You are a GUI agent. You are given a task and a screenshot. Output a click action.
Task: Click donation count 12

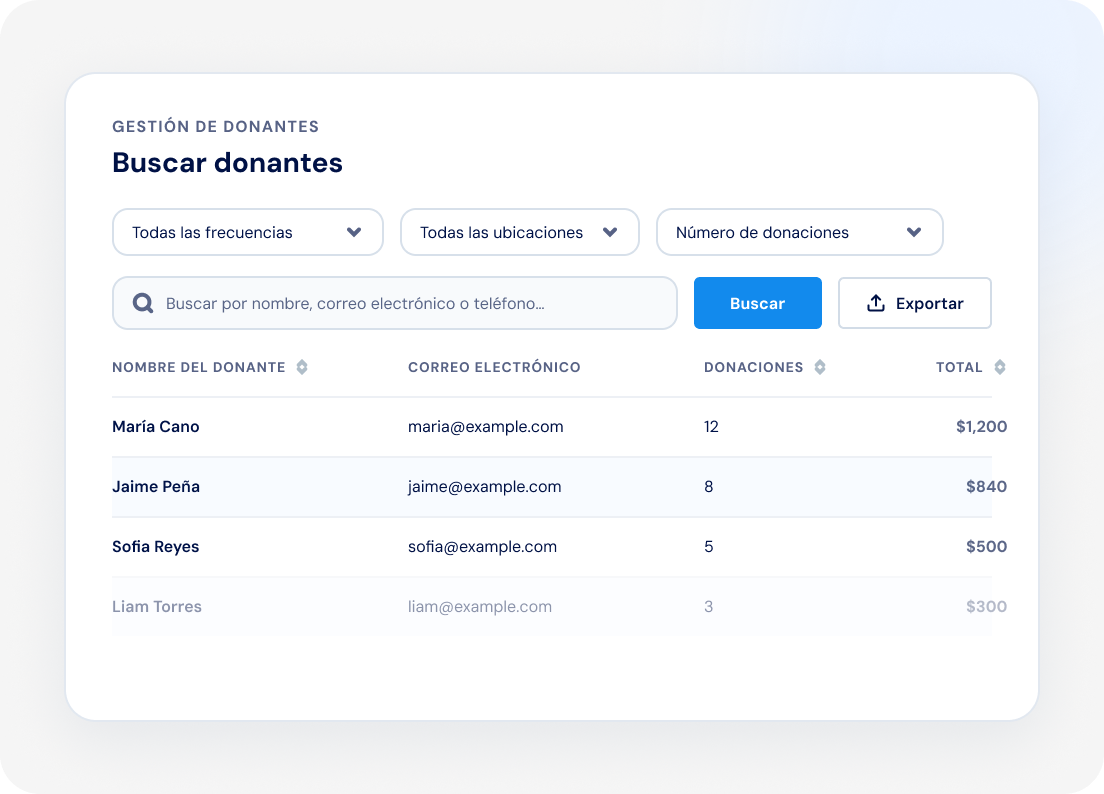tap(711, 427)
